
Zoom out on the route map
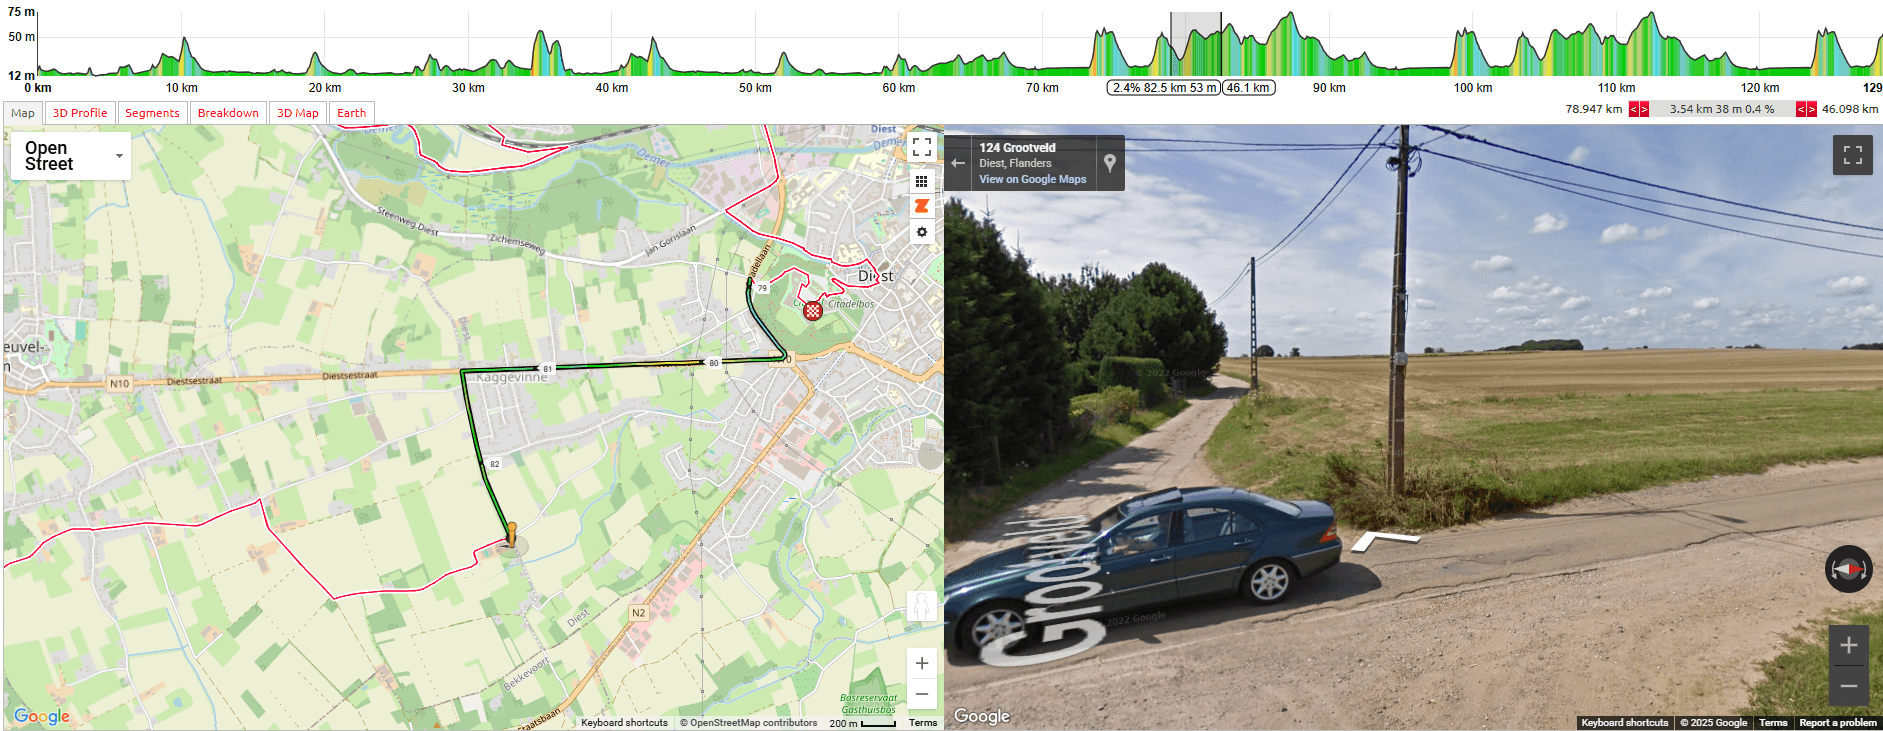coord(922,693)
